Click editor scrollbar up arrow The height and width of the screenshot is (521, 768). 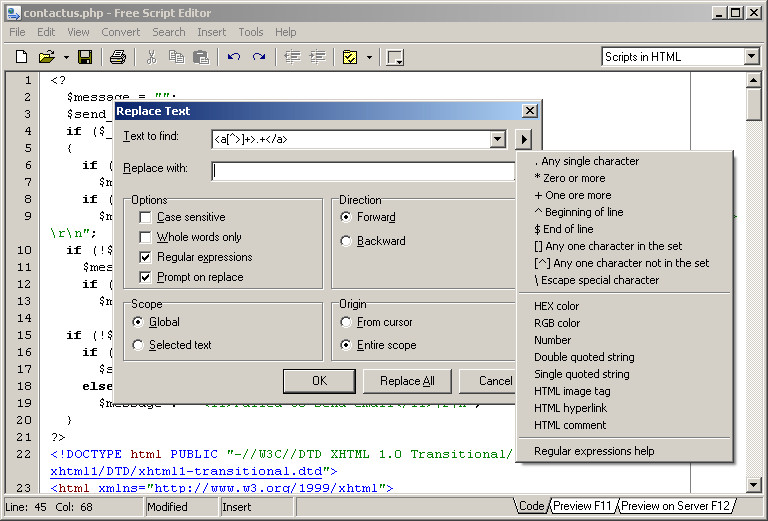[x=753, y=79]
